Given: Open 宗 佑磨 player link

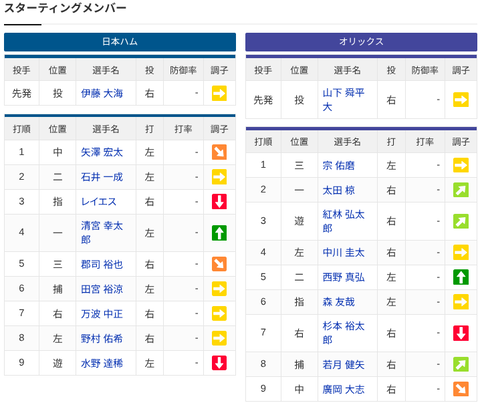Looking at the screenshot, I should tap(339, 165).
